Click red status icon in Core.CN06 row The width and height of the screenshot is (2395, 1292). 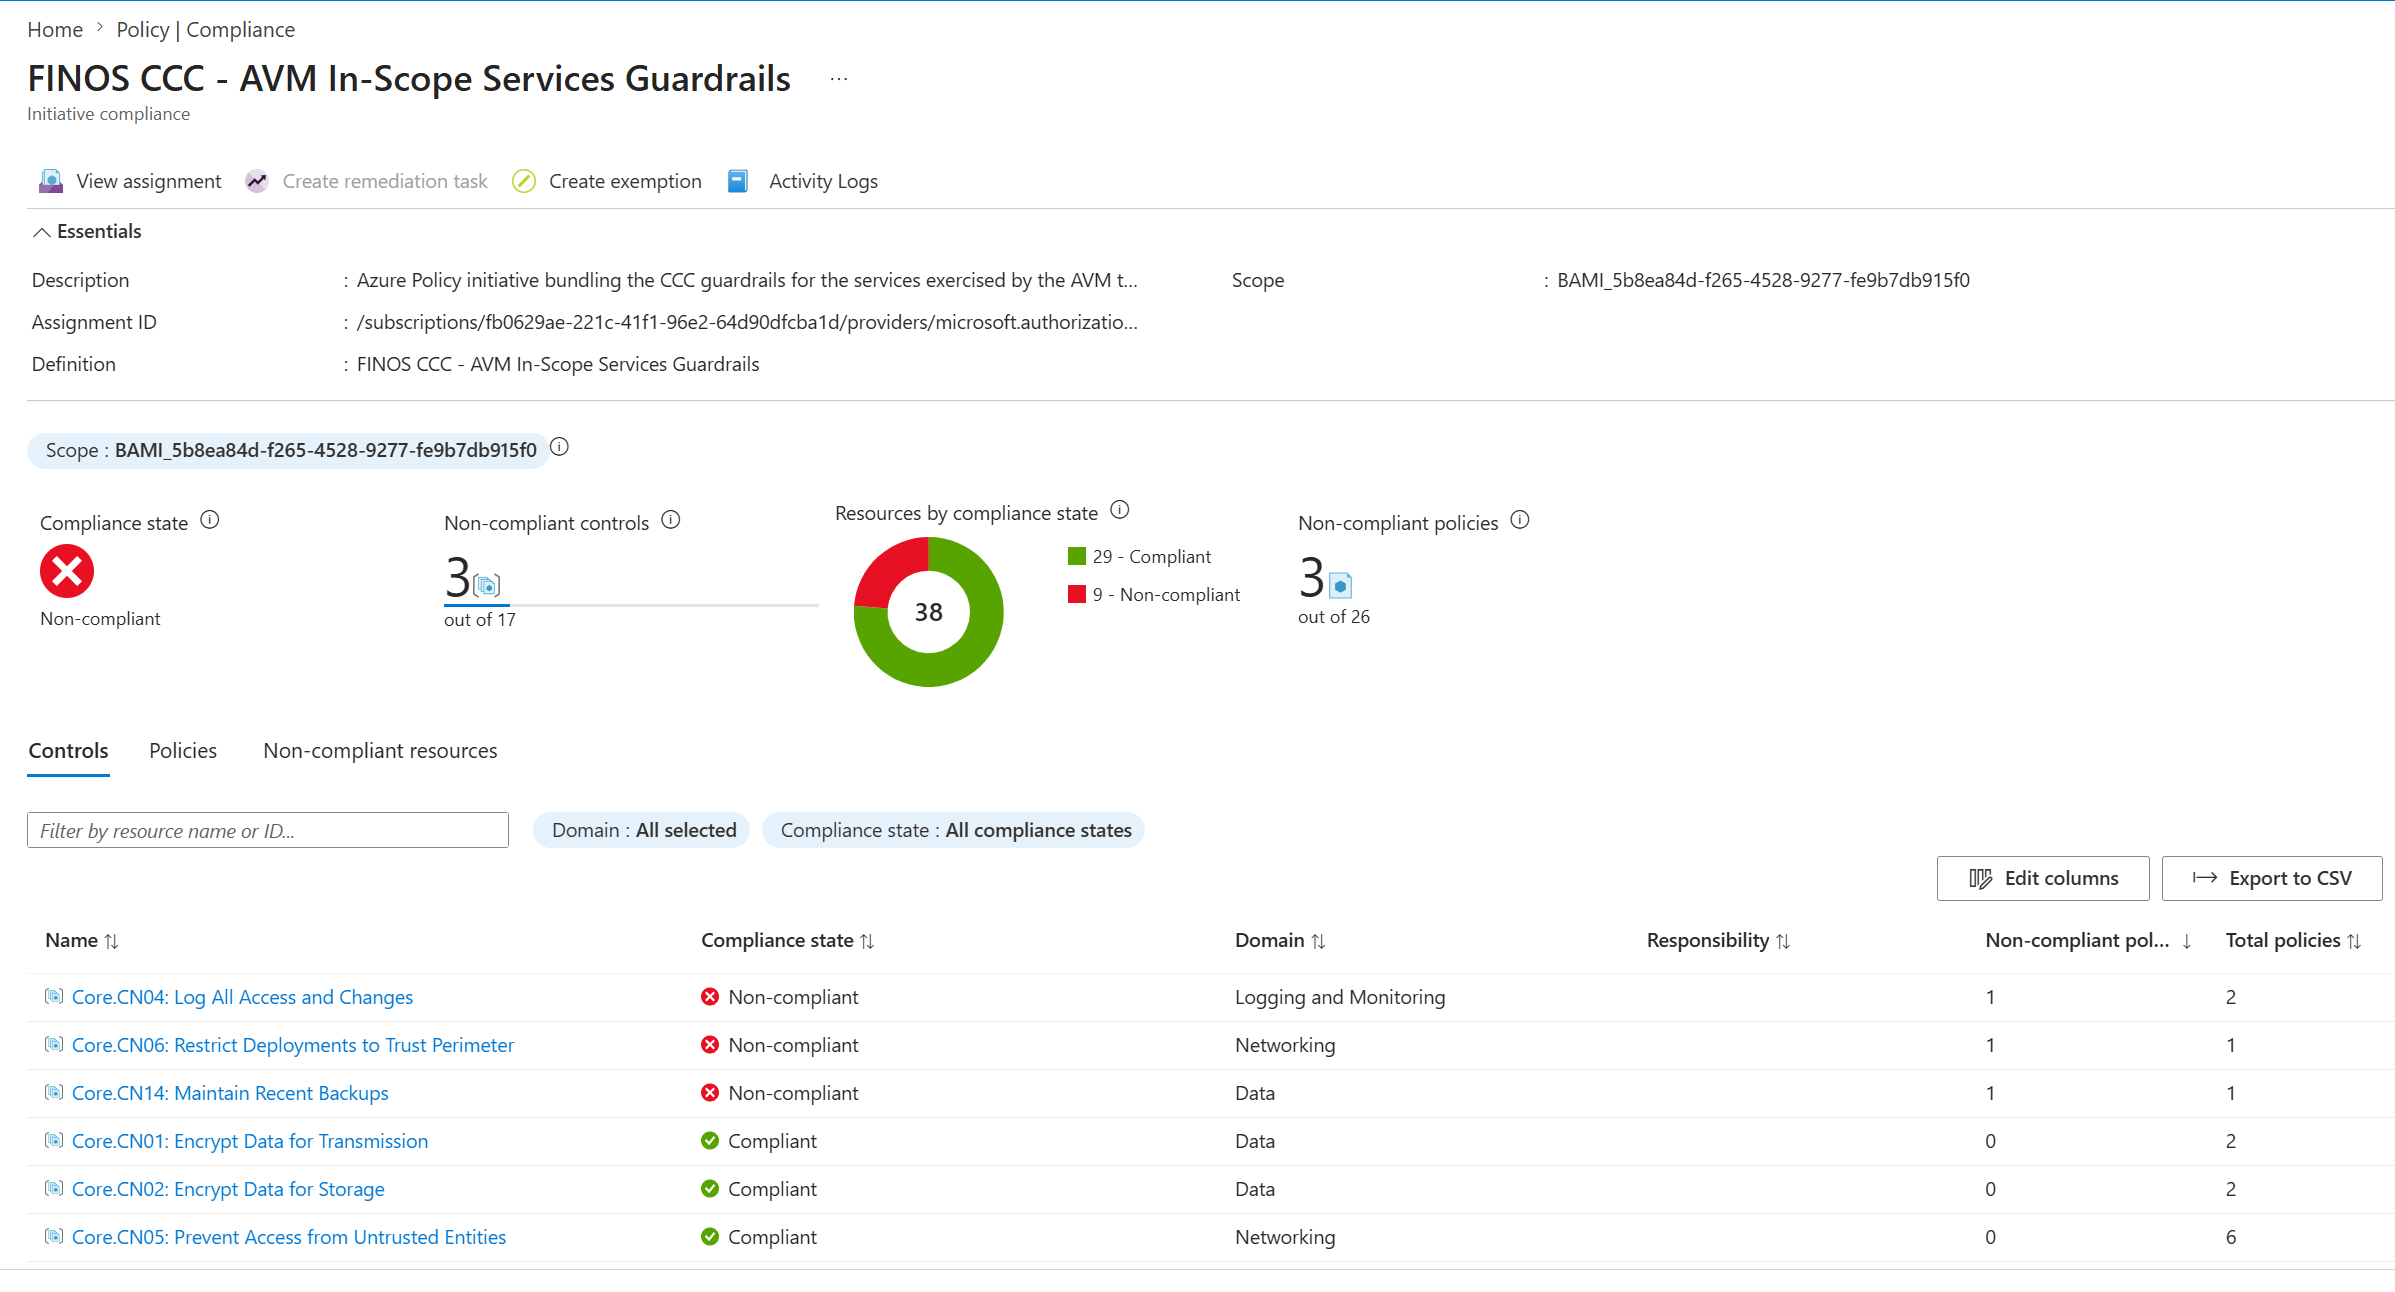(x=710, y=1045)
